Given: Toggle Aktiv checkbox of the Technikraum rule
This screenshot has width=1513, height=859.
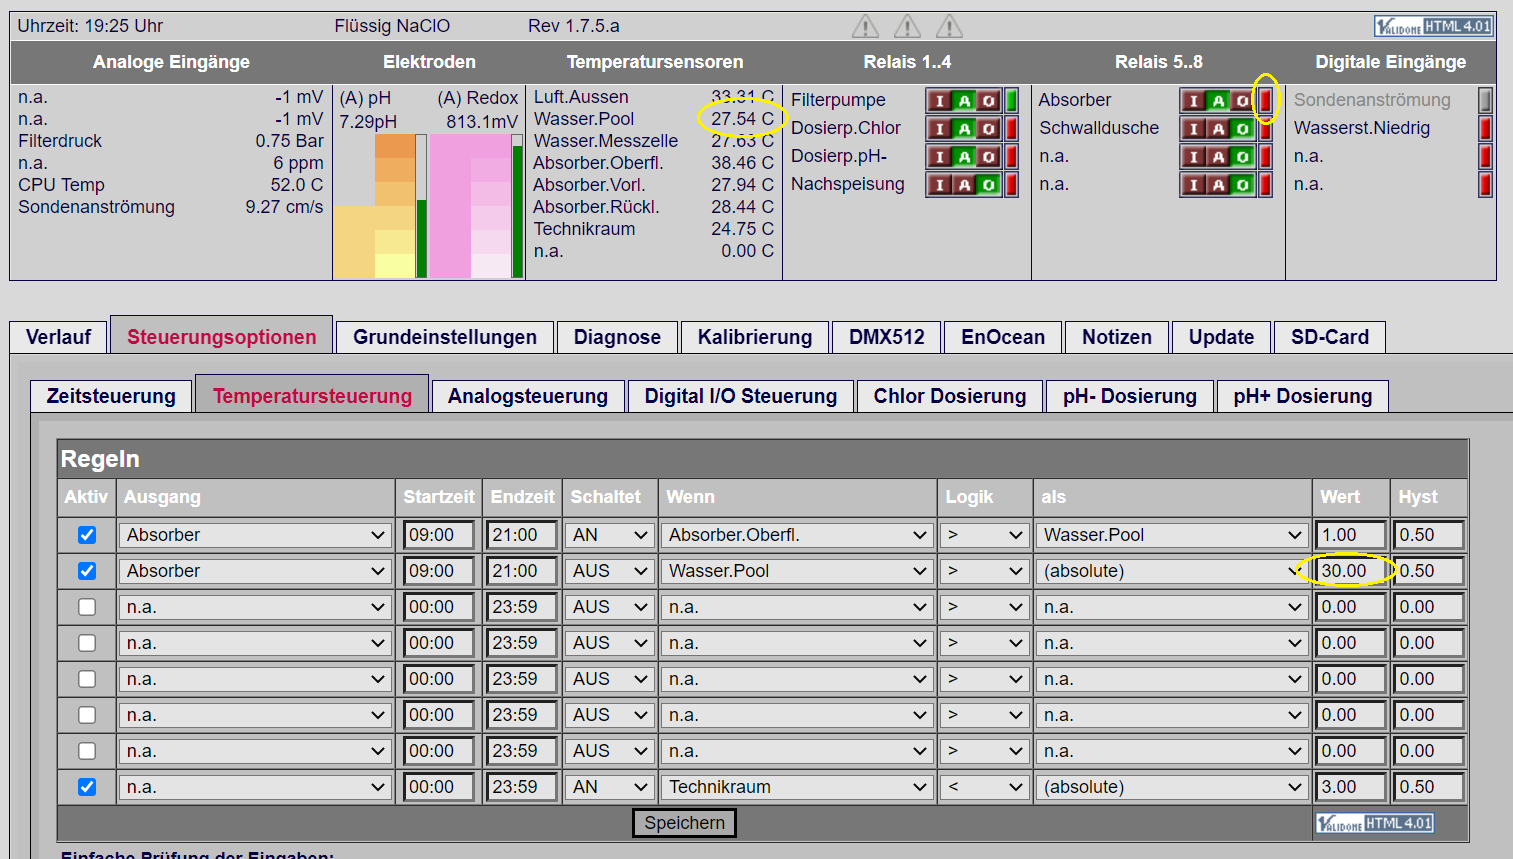Looking at the screenshot, I should (87, 787).
